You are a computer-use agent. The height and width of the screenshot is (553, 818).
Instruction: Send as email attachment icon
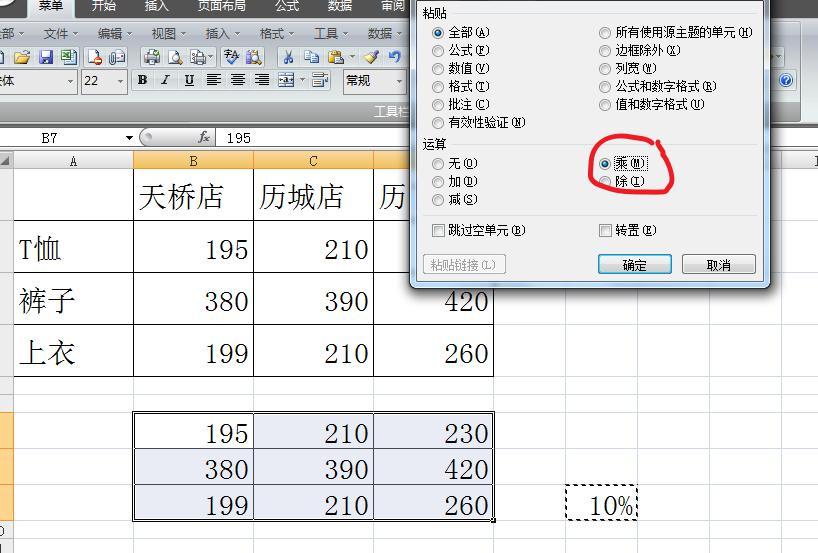(117, 57)
